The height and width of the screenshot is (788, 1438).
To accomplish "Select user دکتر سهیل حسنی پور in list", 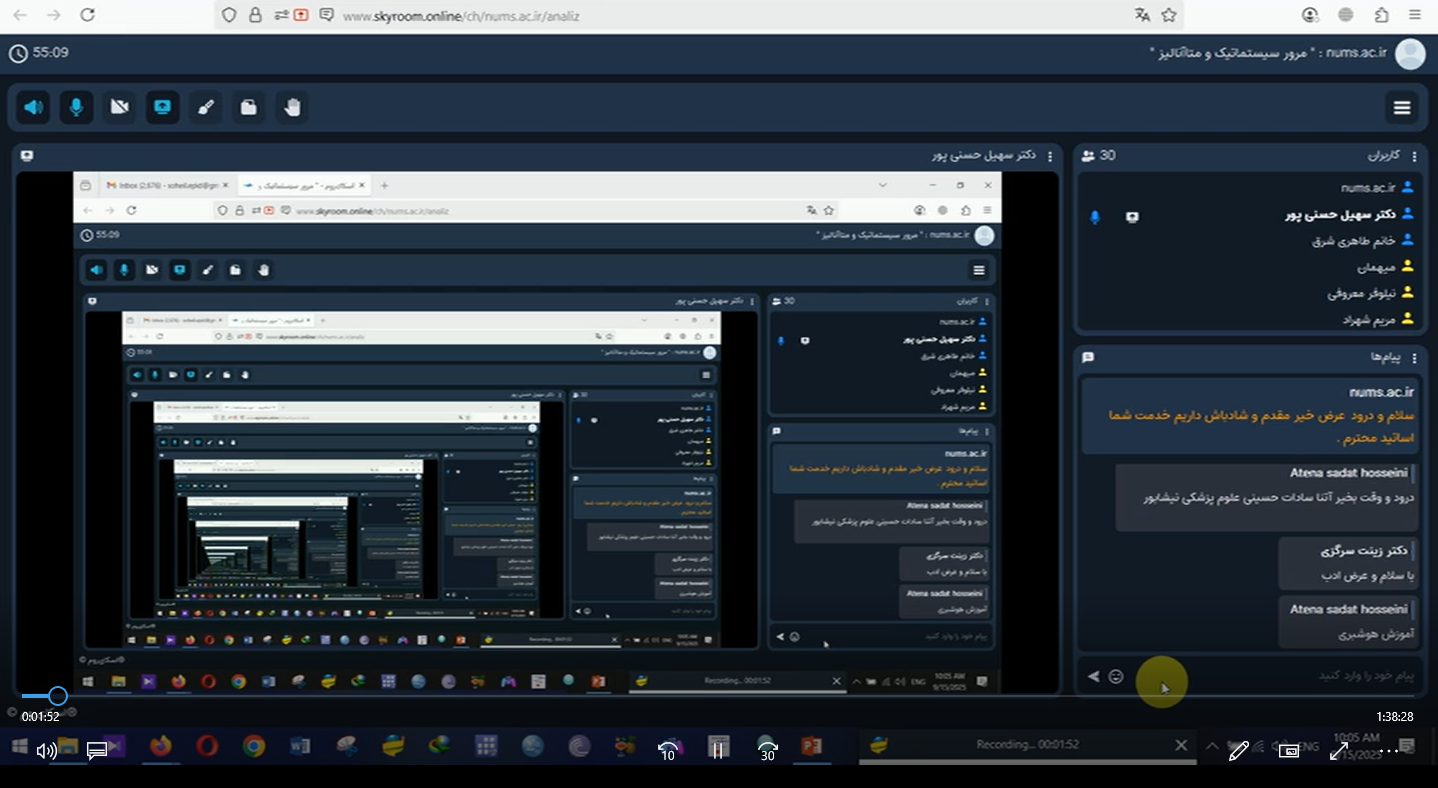I will click(1339, 214).
